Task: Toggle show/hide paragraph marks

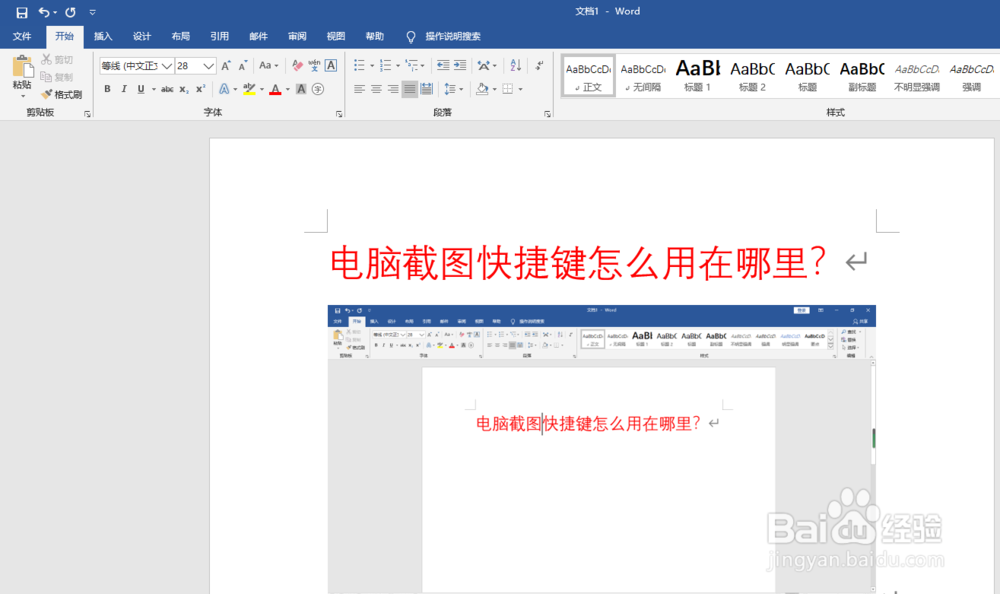Action: (x=540, y=66)
